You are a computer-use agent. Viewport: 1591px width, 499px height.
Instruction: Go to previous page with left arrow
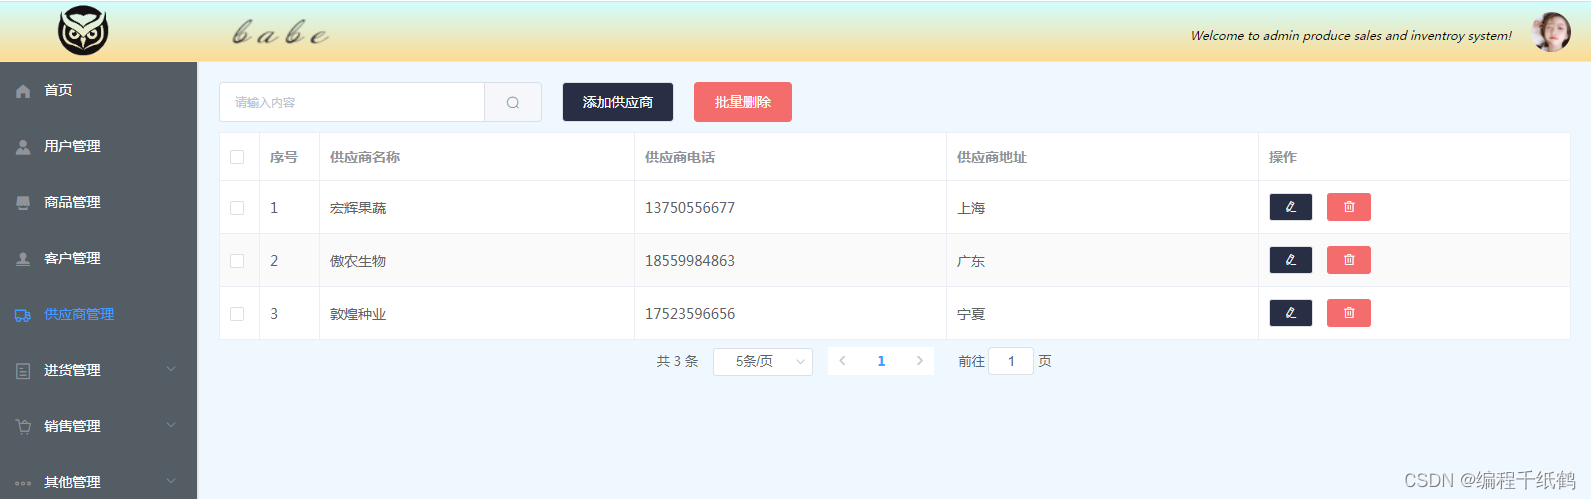[x=843, y=361]
